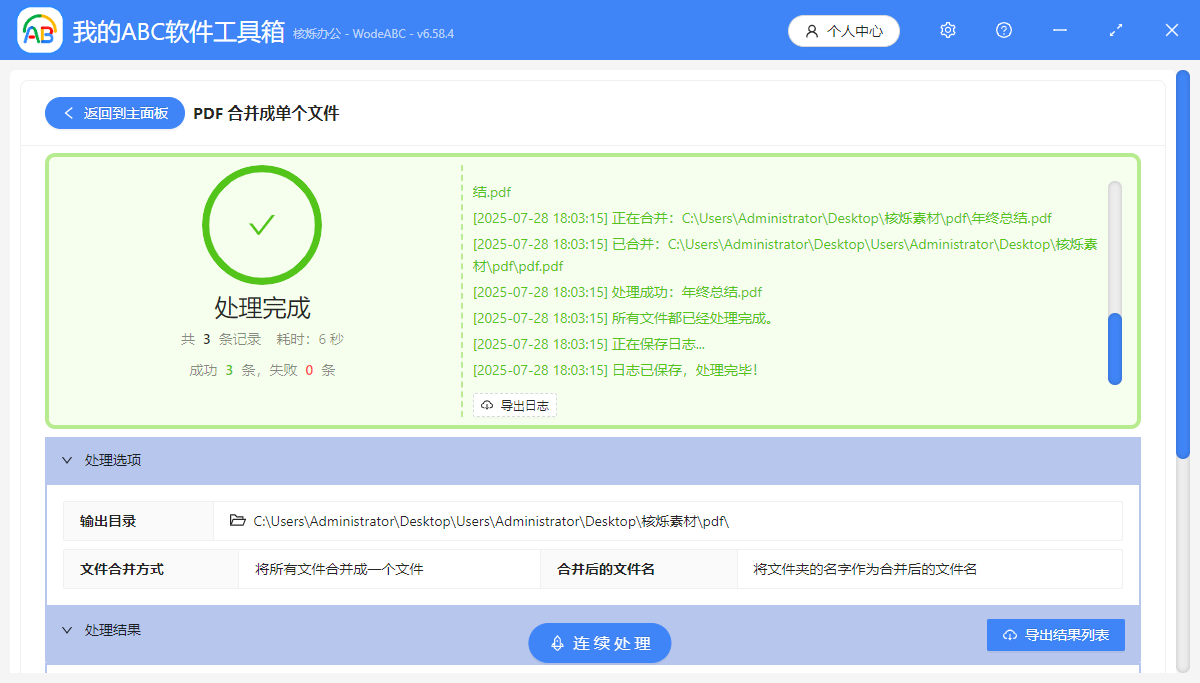Click the WodeABC app logo icon
1200x683 pixels.
pos(38,30)
